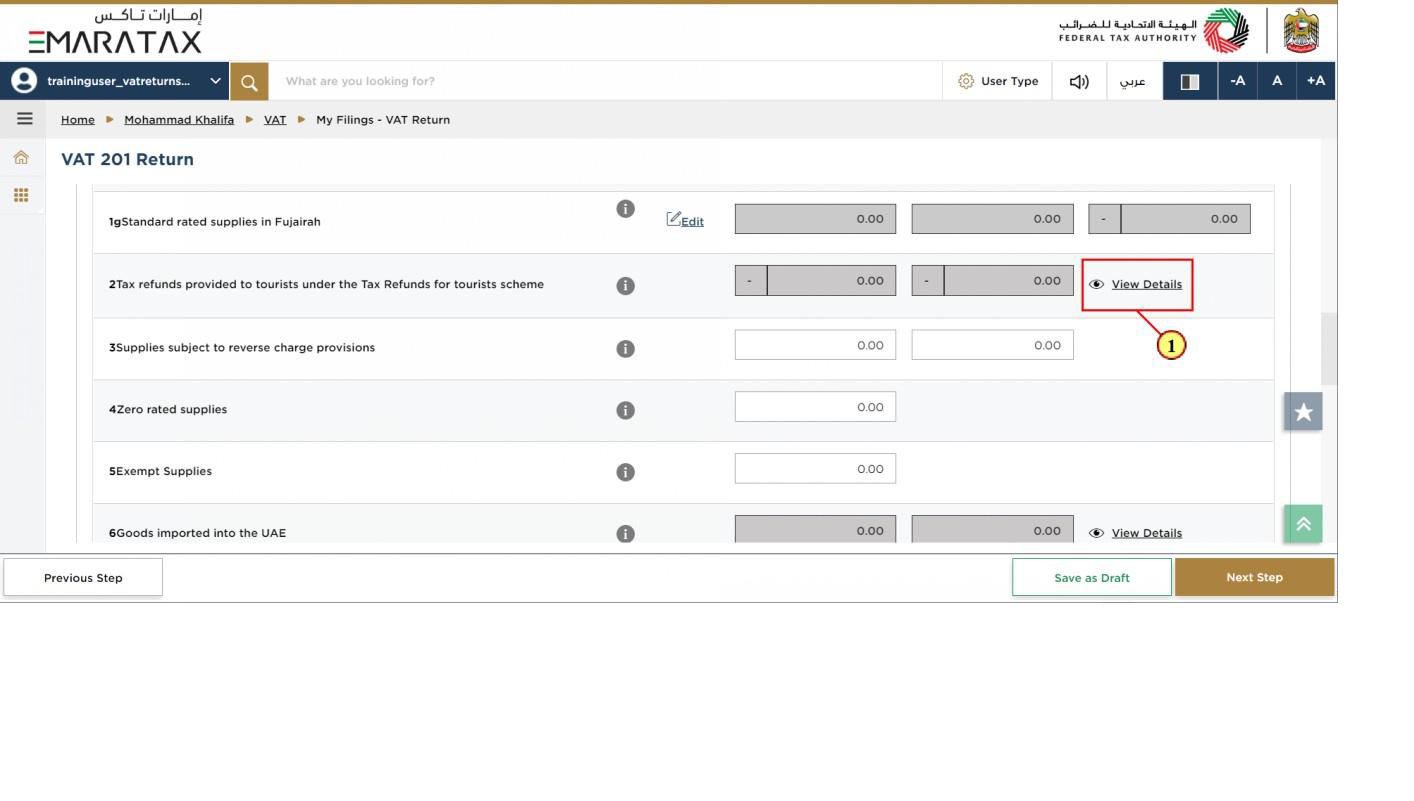Show info for Tax refunds for tourists row
The width and height of the screenshot is (1414, 801).
(625, 286)
